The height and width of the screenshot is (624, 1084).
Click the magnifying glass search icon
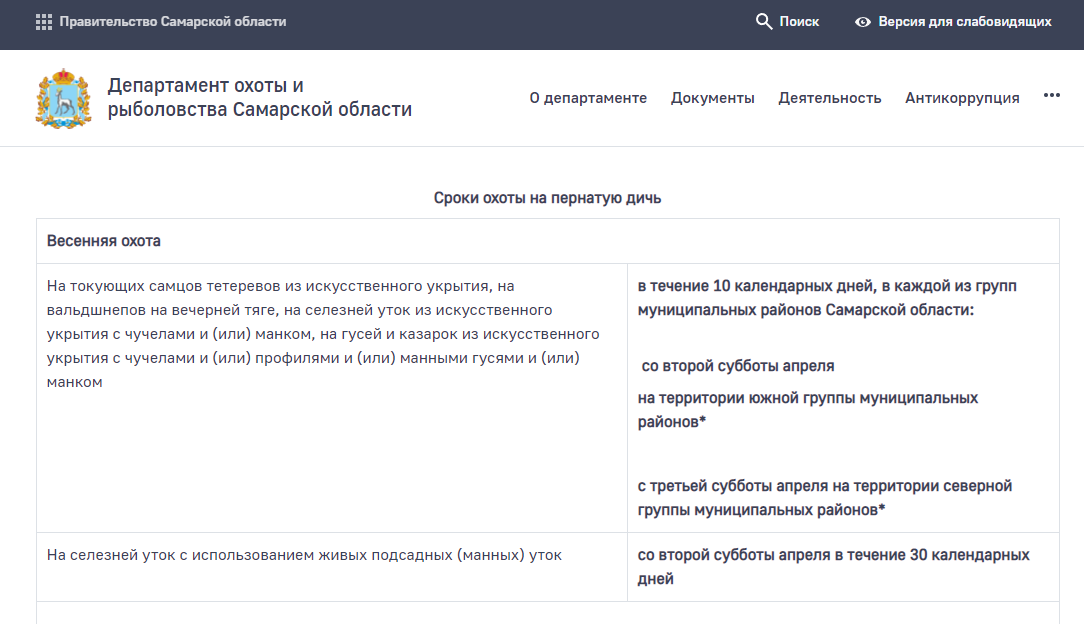764,21
